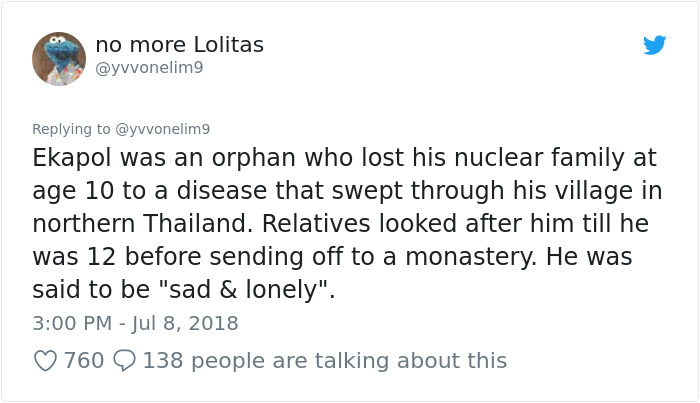Click the reply speech bubble icon
700x403 pixels.
point(125,360)
